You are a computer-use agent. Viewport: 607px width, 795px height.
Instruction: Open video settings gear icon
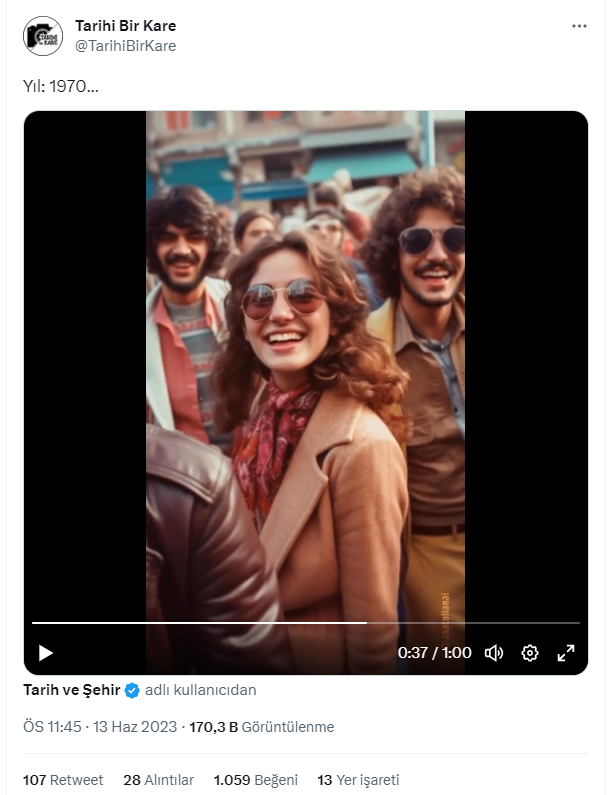pyautogui.click(x=530, y=653)
